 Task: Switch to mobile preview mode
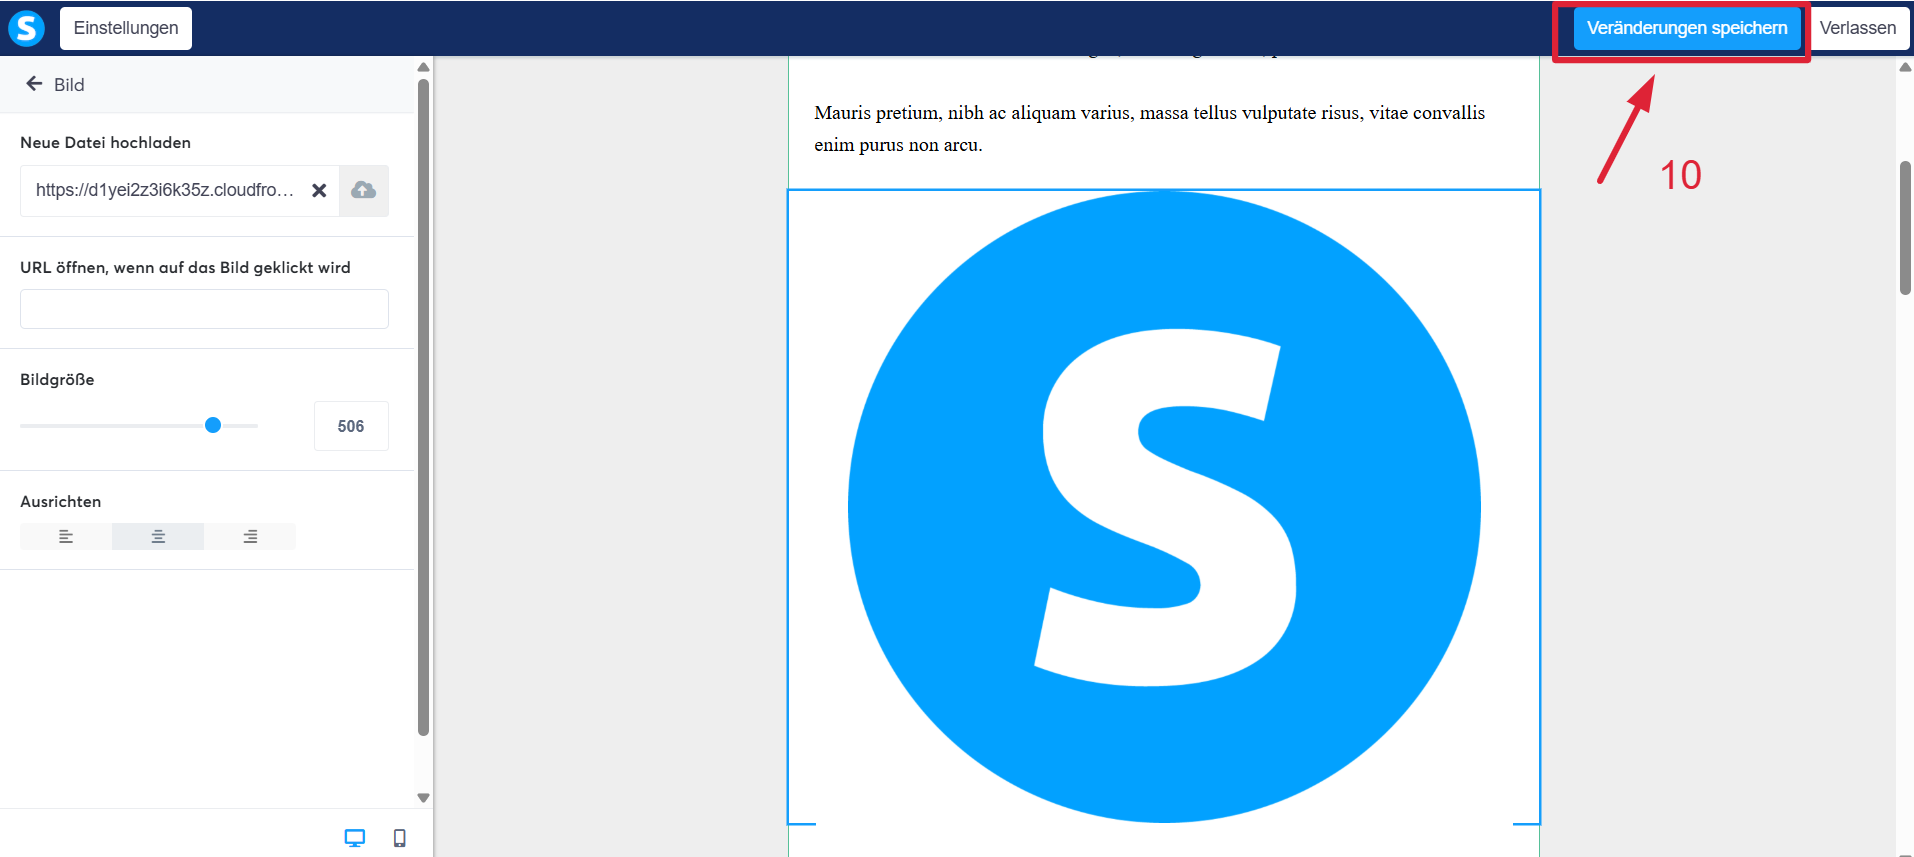click(400, 838)
